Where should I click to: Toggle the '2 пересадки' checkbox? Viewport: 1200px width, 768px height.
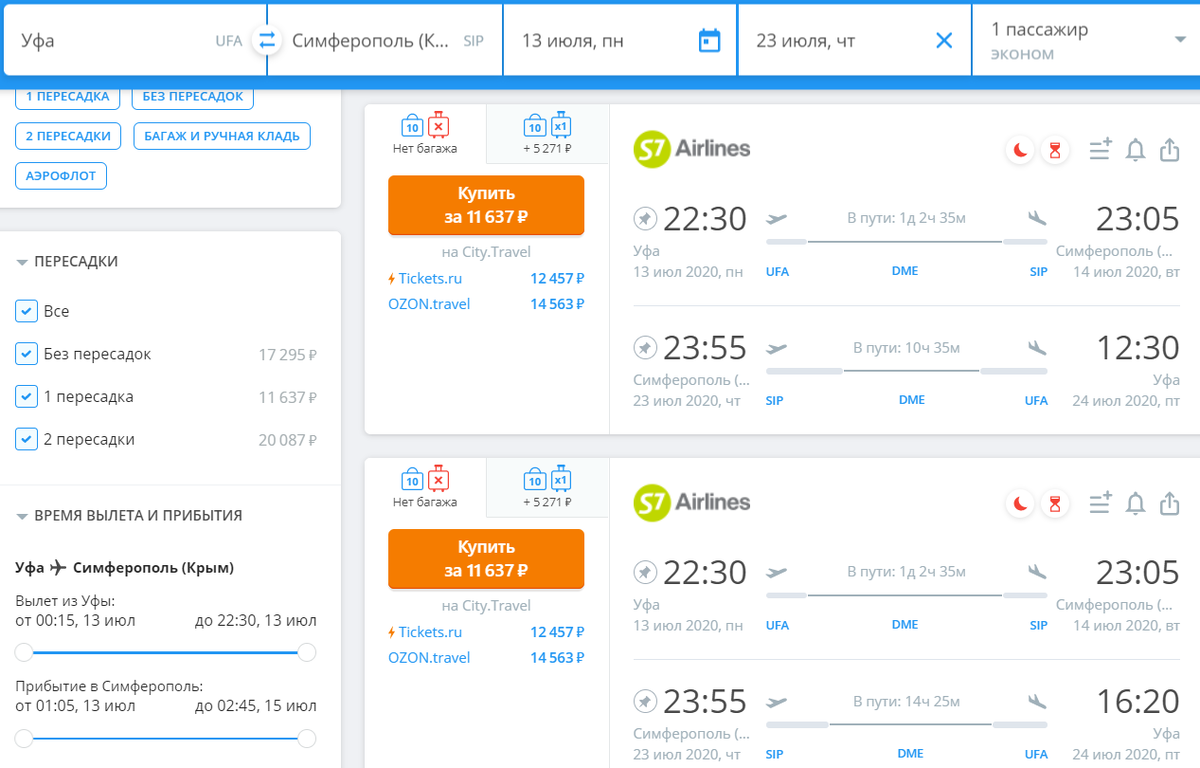(x=27, y=440)
